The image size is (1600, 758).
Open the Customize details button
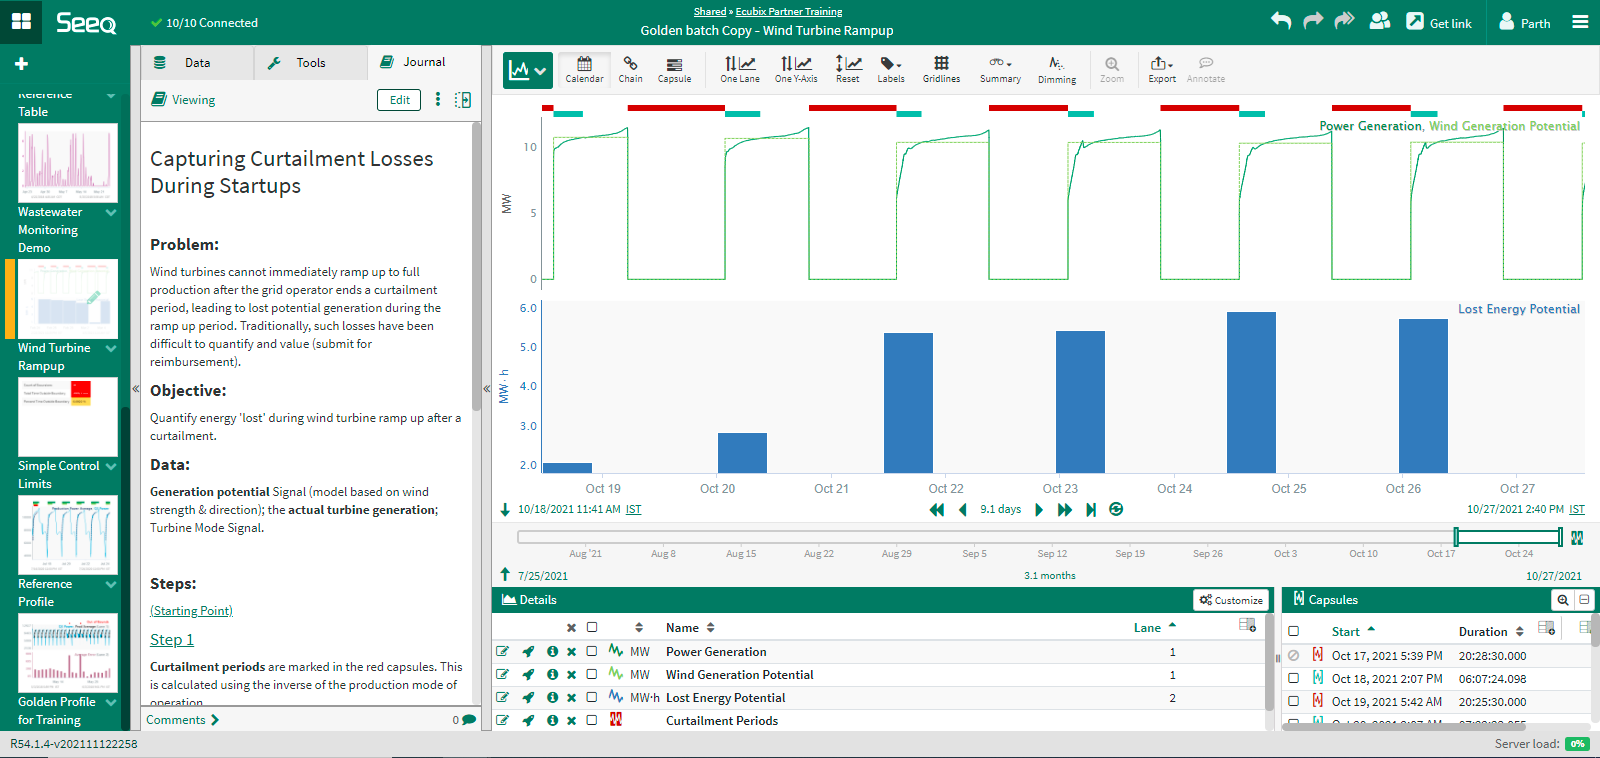tap(1231, 600)
